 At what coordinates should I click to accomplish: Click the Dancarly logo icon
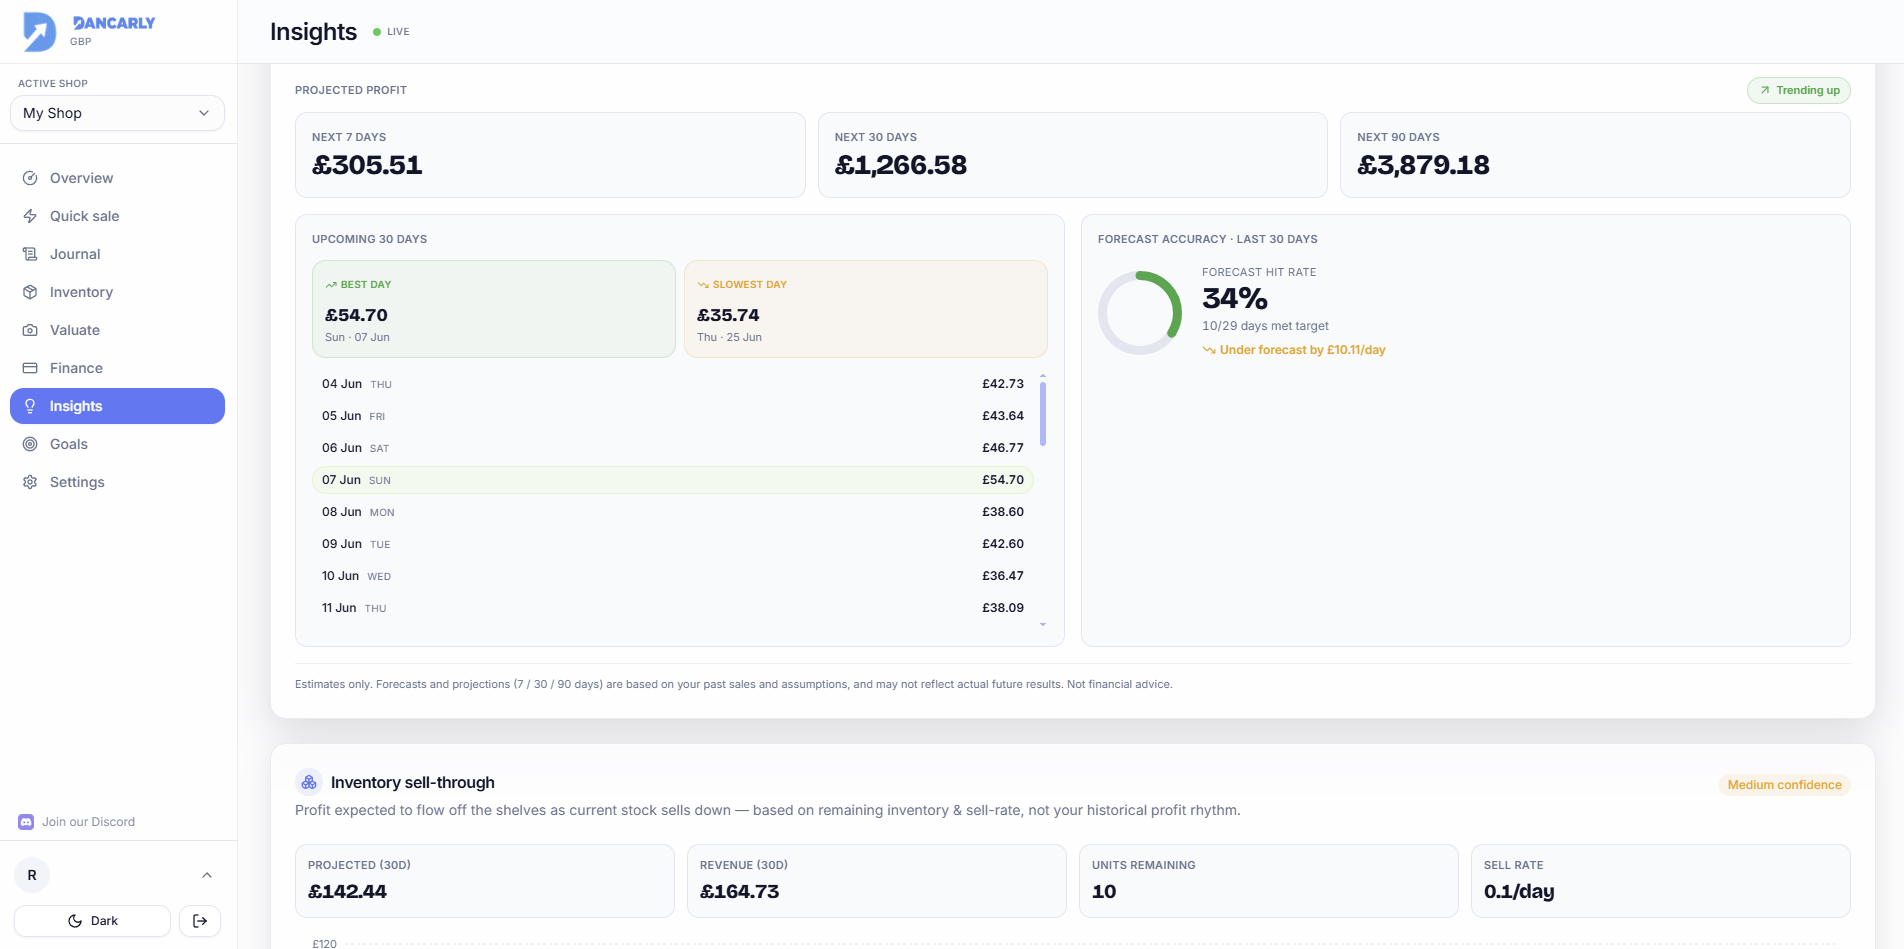tap(40, 31)
